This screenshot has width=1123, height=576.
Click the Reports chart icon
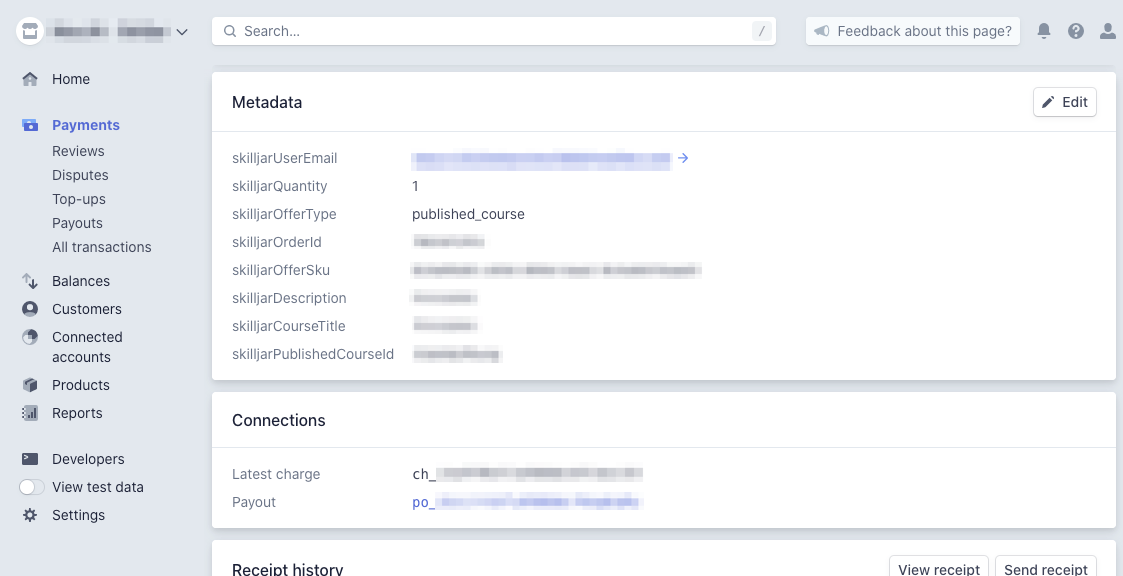[x=30, y=413]
